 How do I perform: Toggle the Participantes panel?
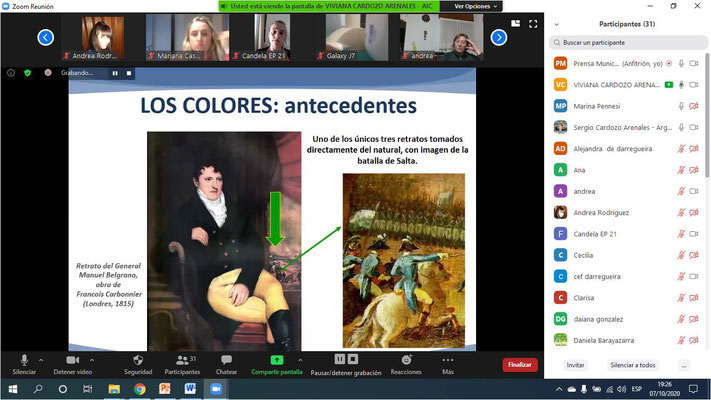point(182,365)
